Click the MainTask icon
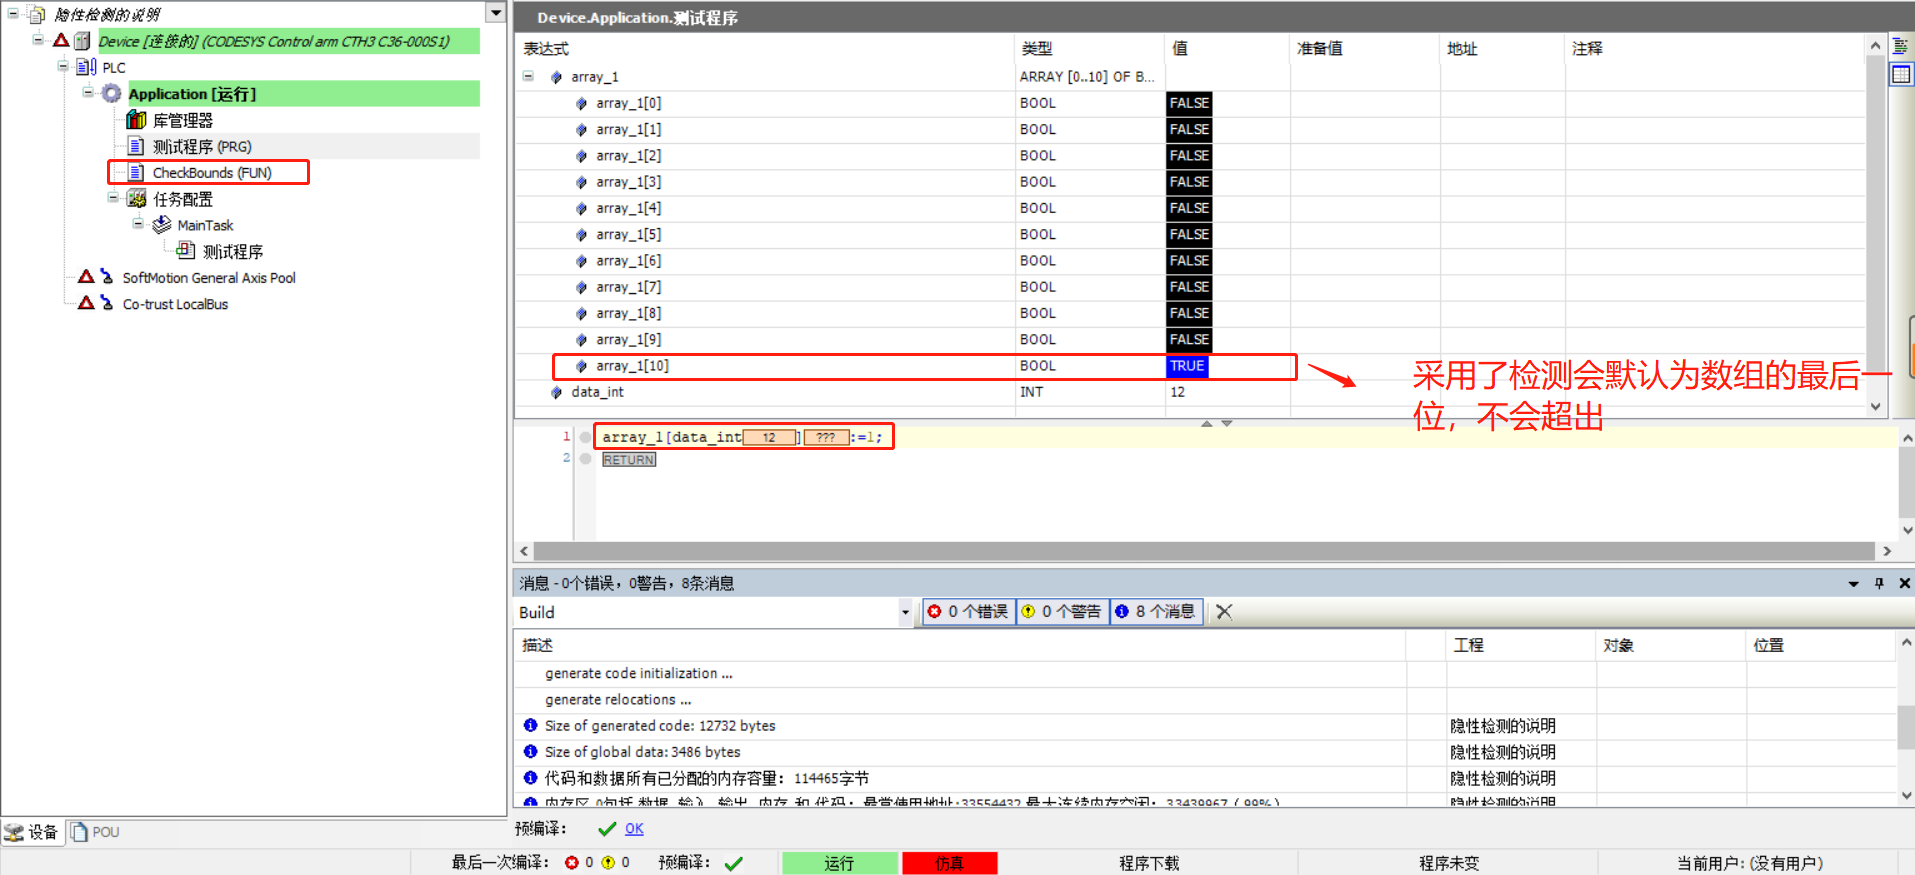The height and width of the screenshot is (875, 1915). (x=162, y=225)
